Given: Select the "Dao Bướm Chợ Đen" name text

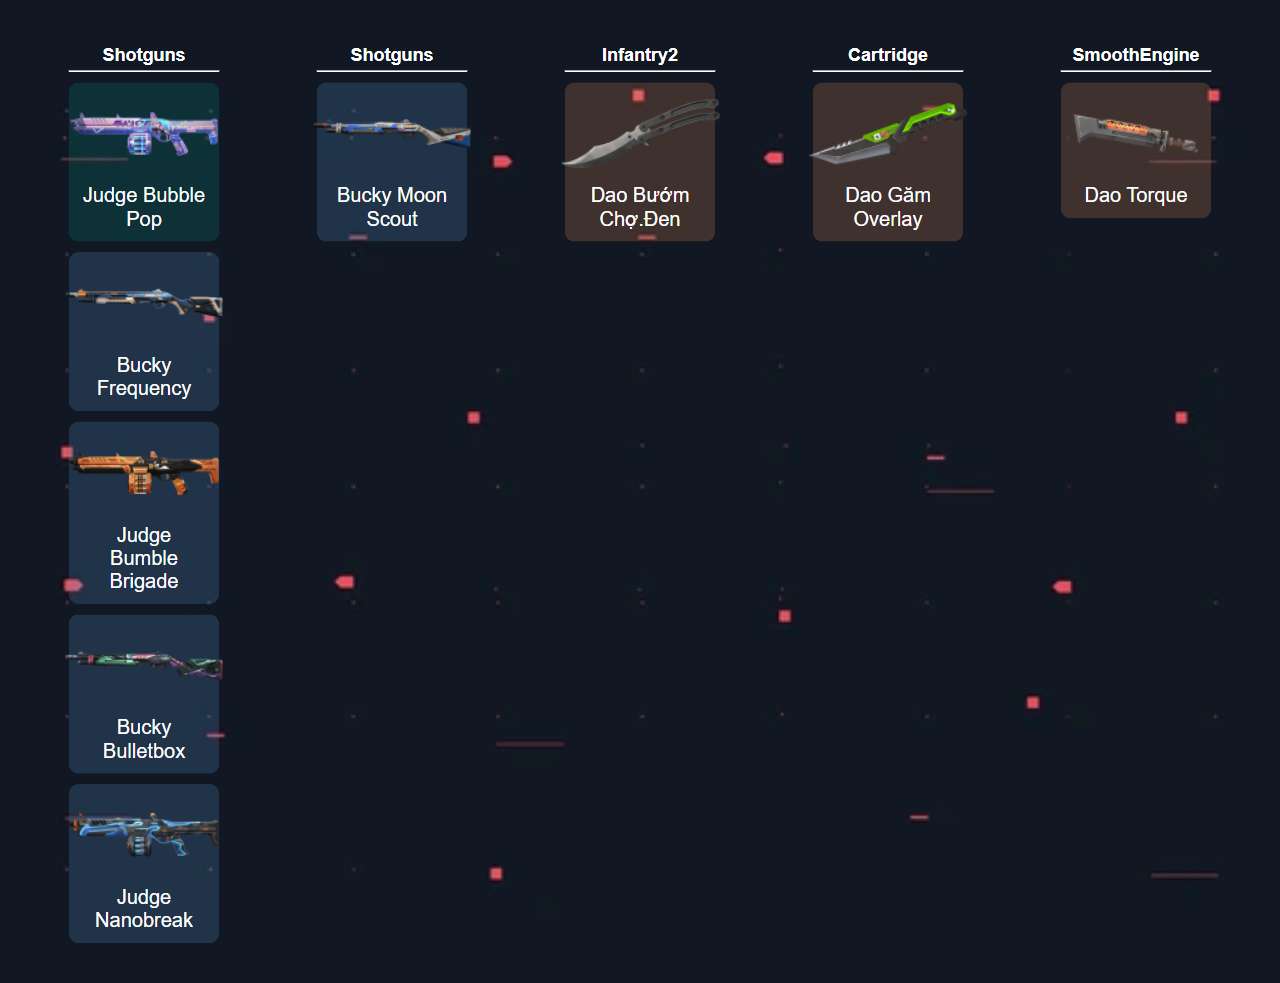Looking at the screenshot, I should click(x=640, y=207).
